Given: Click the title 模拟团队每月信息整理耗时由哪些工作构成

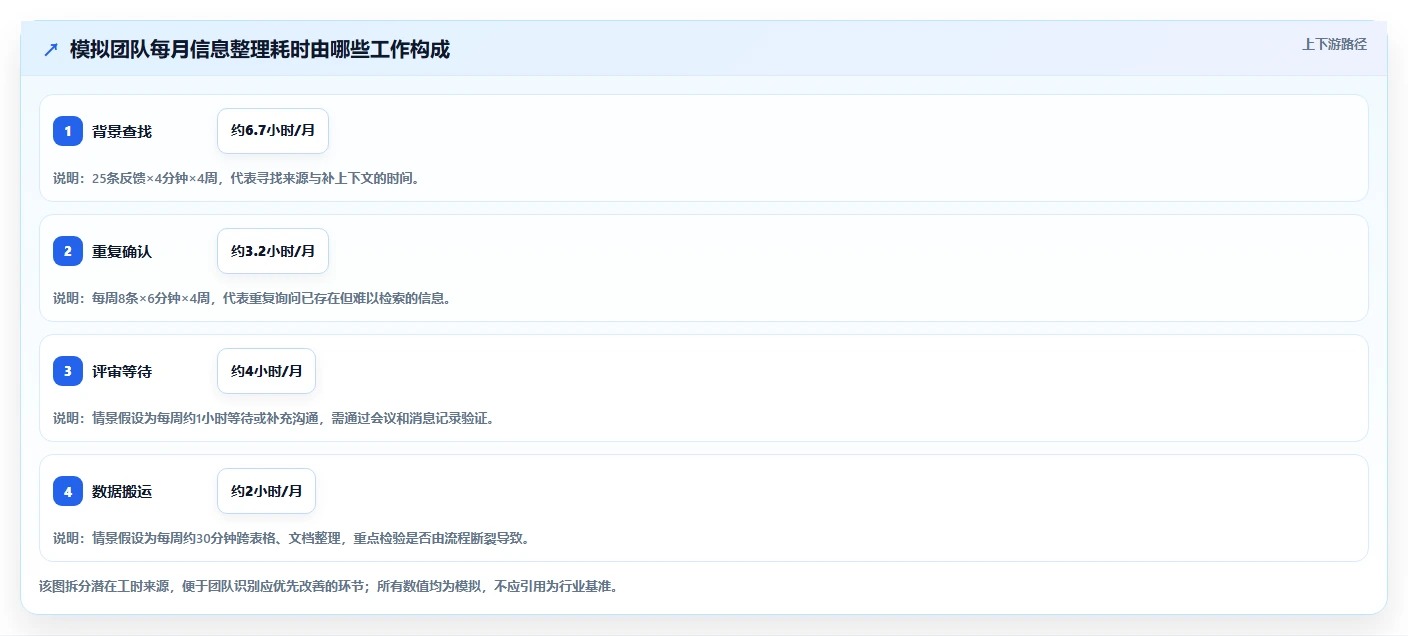Looking at the screenshot, I should click(260, 49).
